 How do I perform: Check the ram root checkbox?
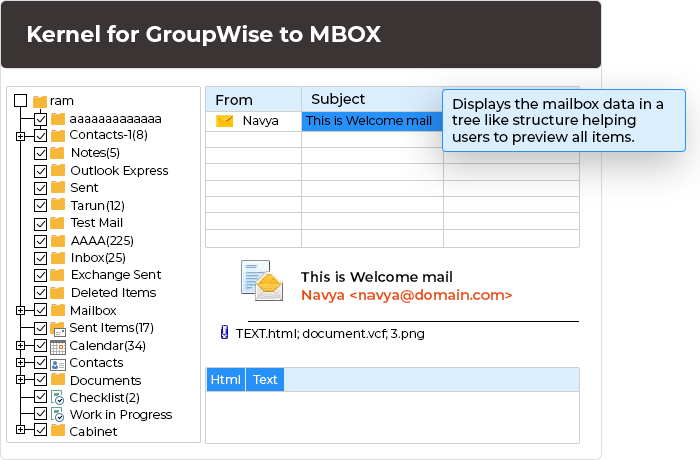tap(21, 100)
